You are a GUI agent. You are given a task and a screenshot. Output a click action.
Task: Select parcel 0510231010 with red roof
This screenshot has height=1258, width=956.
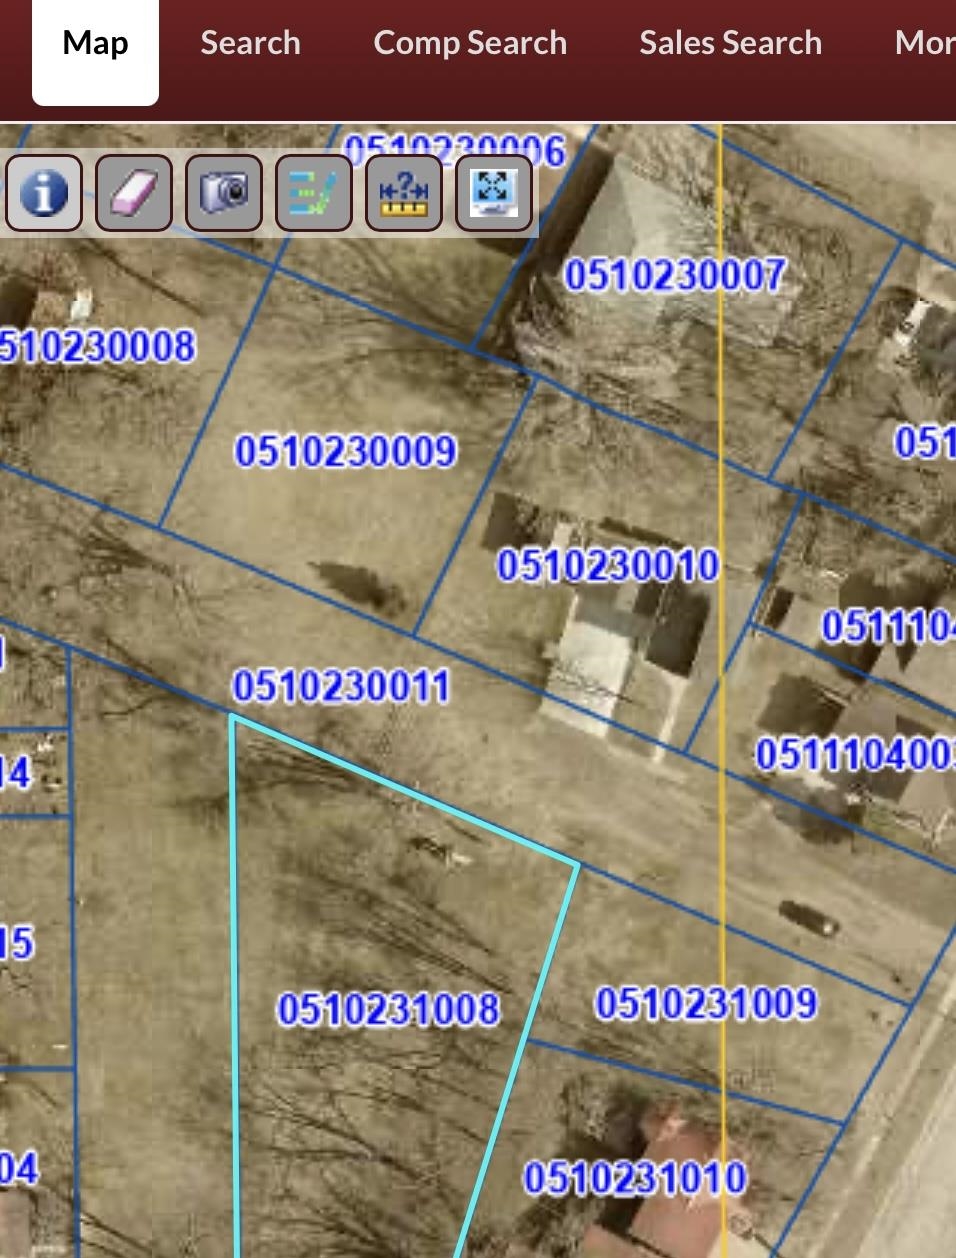point(634,1178)
